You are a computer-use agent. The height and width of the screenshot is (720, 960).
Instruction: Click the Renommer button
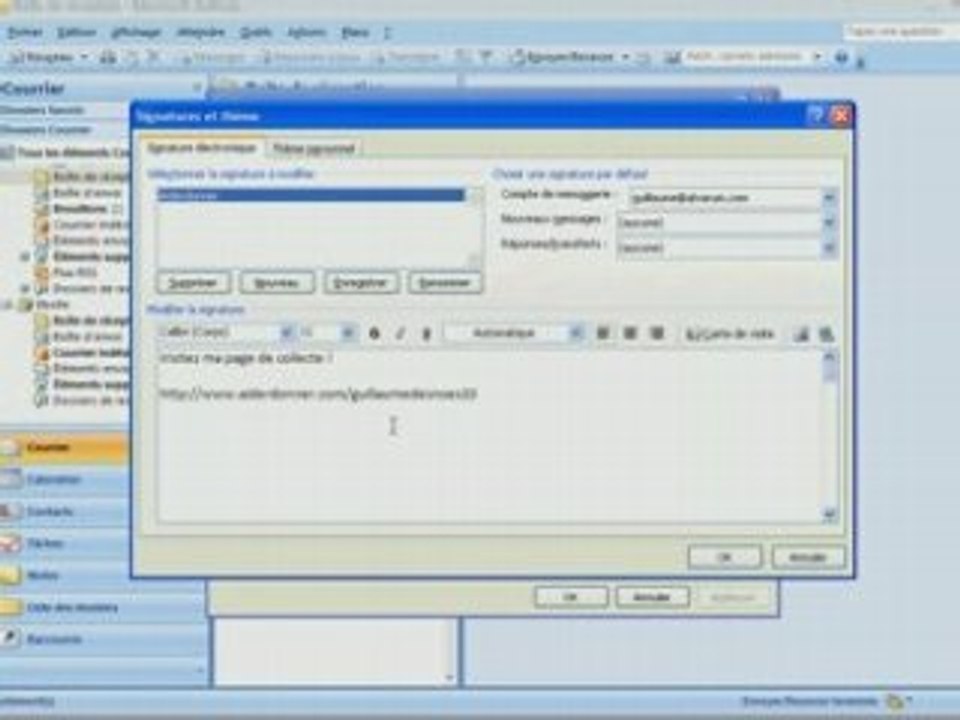[444, 283]
